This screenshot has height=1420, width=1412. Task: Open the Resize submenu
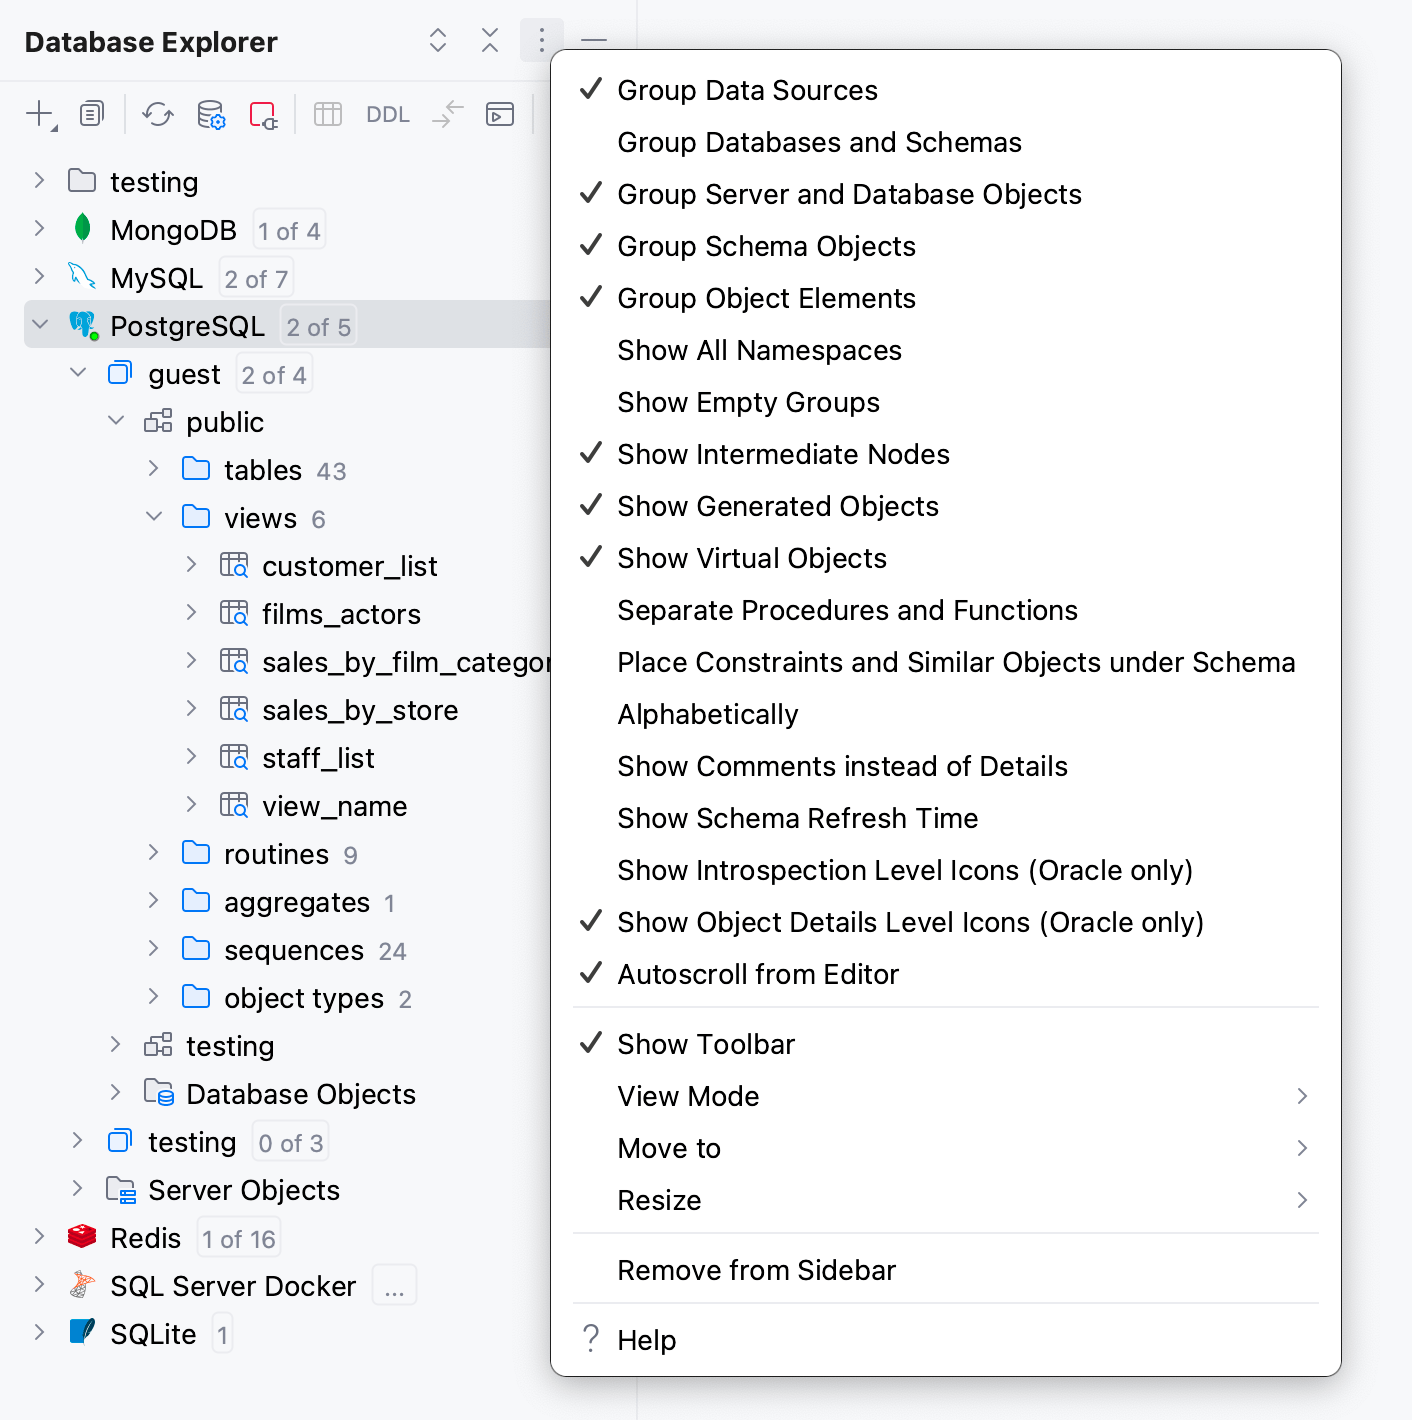coord(945,1200)
